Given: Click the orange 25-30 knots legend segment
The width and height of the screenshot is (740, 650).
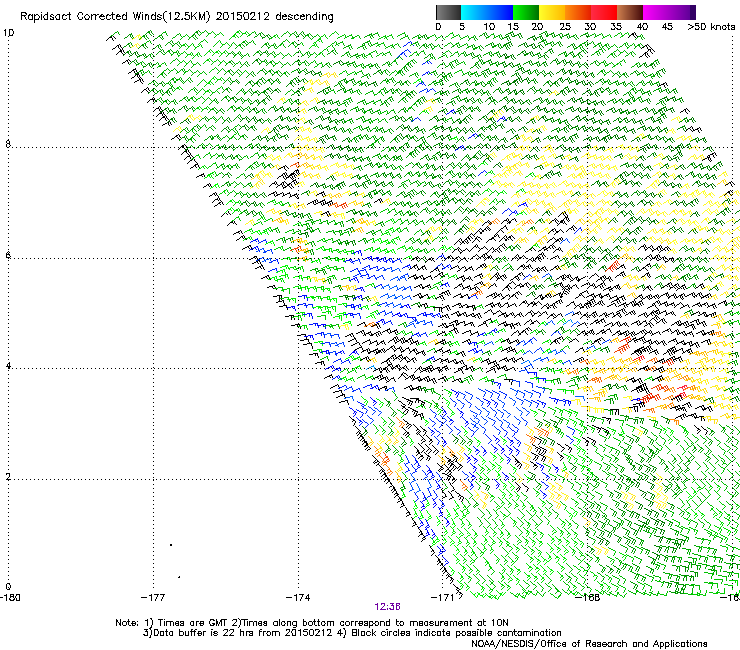Looking at the screenshot, I should [x=578, y=12].
